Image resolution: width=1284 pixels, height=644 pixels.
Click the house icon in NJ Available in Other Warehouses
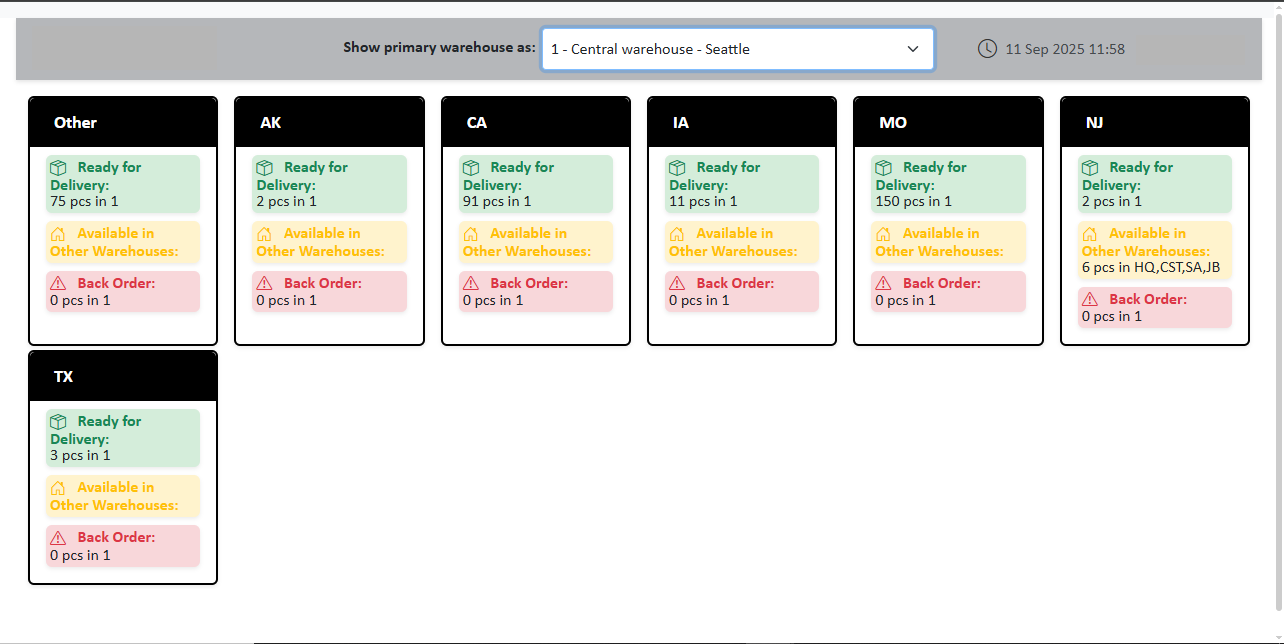point(1090,234)
